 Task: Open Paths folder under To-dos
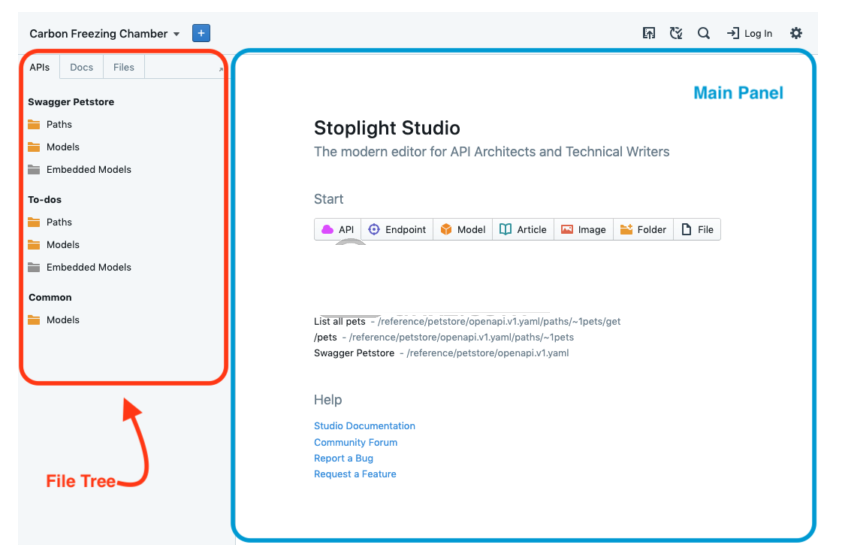point(50,222)
